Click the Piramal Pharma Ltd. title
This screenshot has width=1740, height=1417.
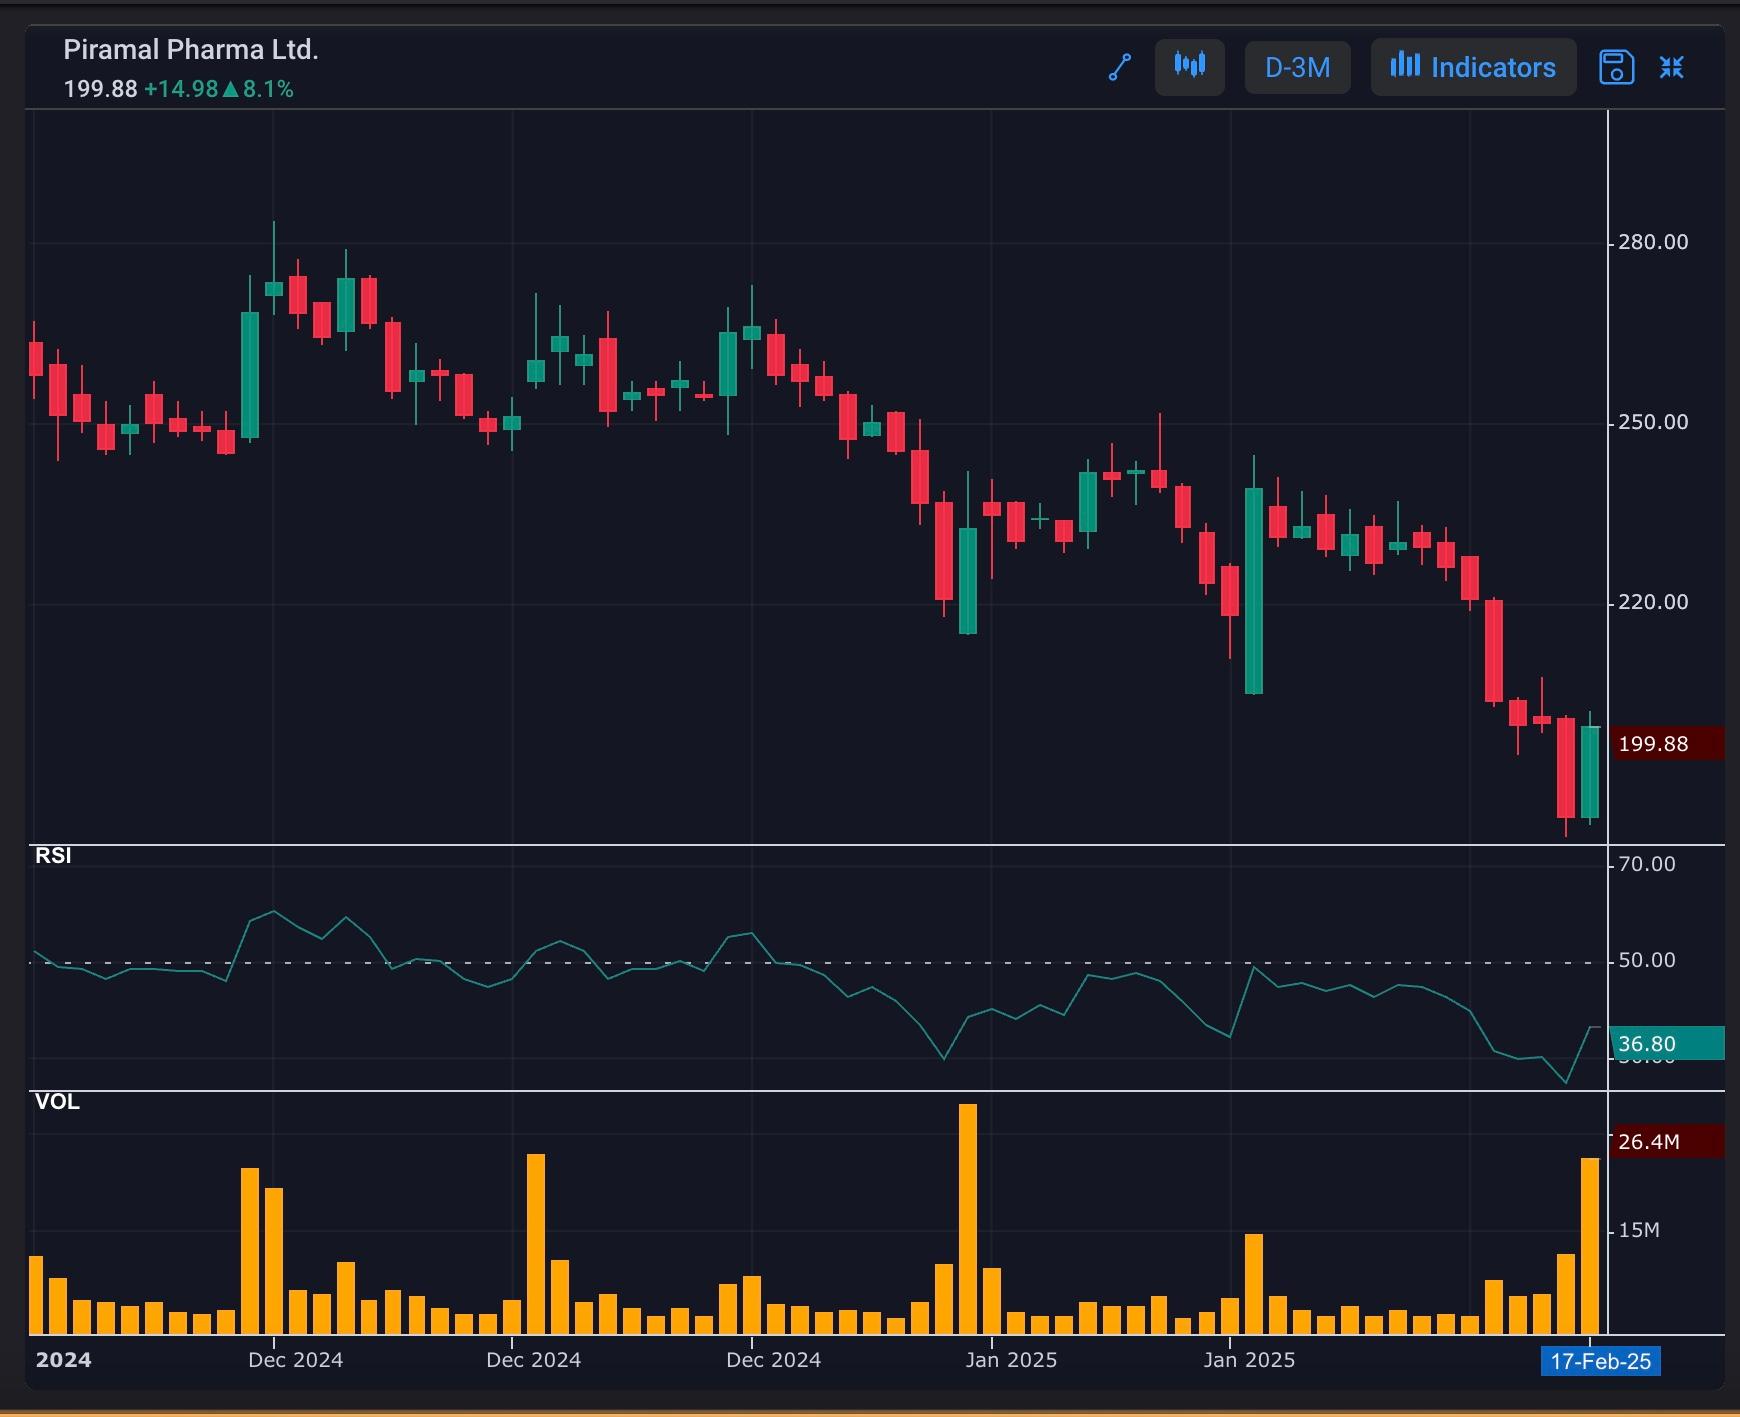[191, 49]
